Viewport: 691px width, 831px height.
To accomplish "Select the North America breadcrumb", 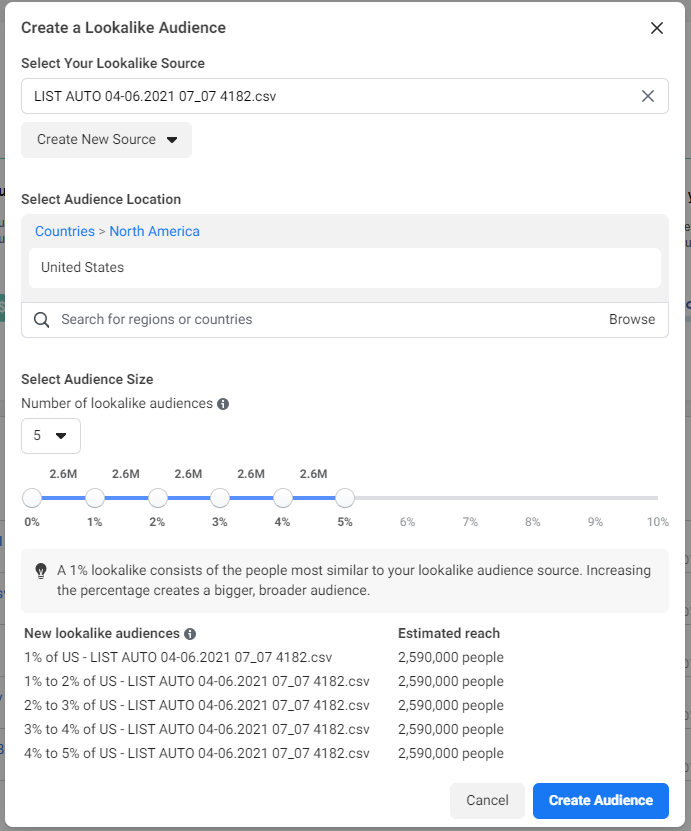I will point(154,231).
